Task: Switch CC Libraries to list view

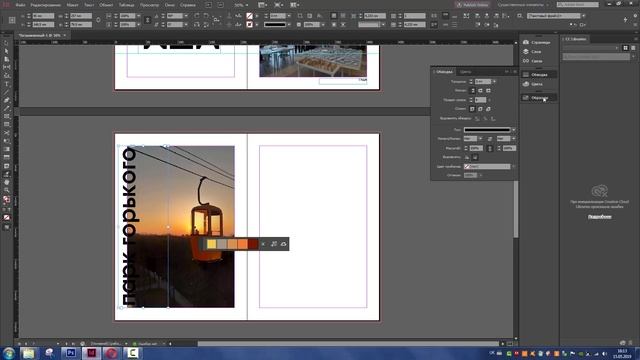Action: 633,48
